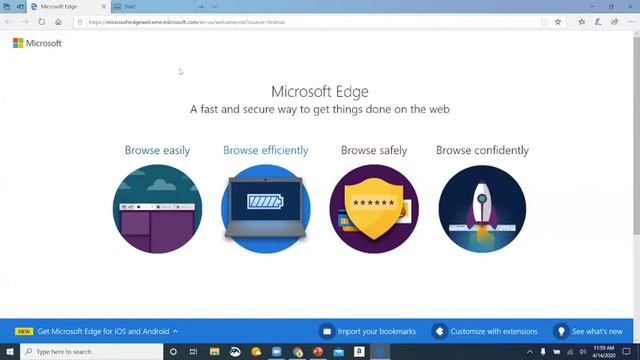
Task: Click the taskbar clock showing 11:59 AM
Action: point(604,351)
